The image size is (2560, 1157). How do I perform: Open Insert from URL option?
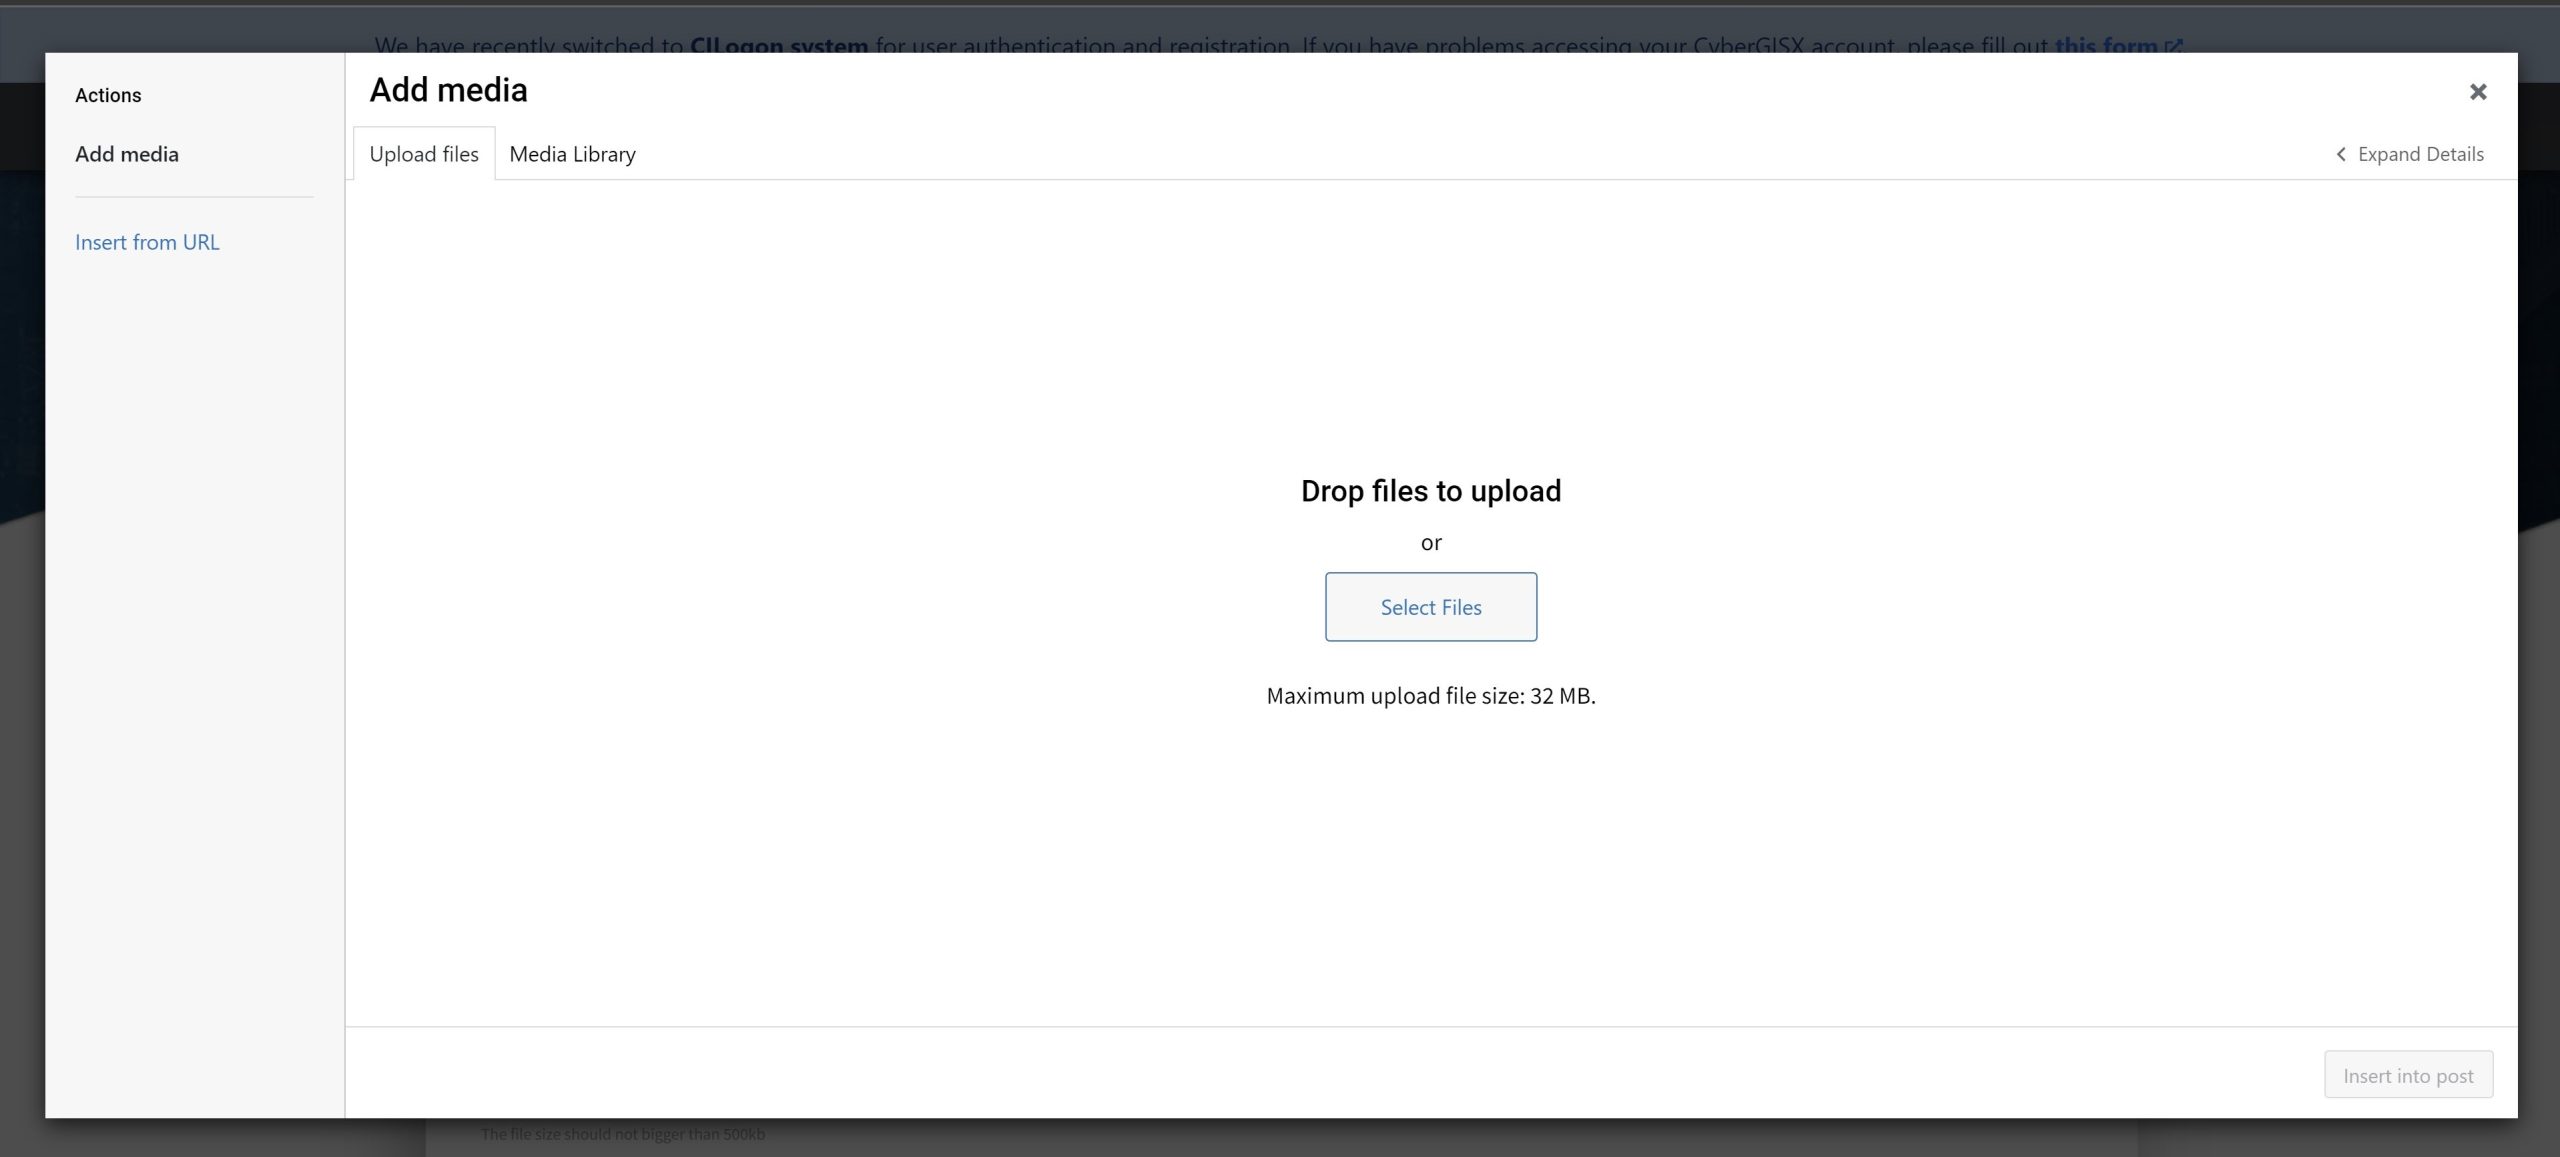click(x=147, y=242)
